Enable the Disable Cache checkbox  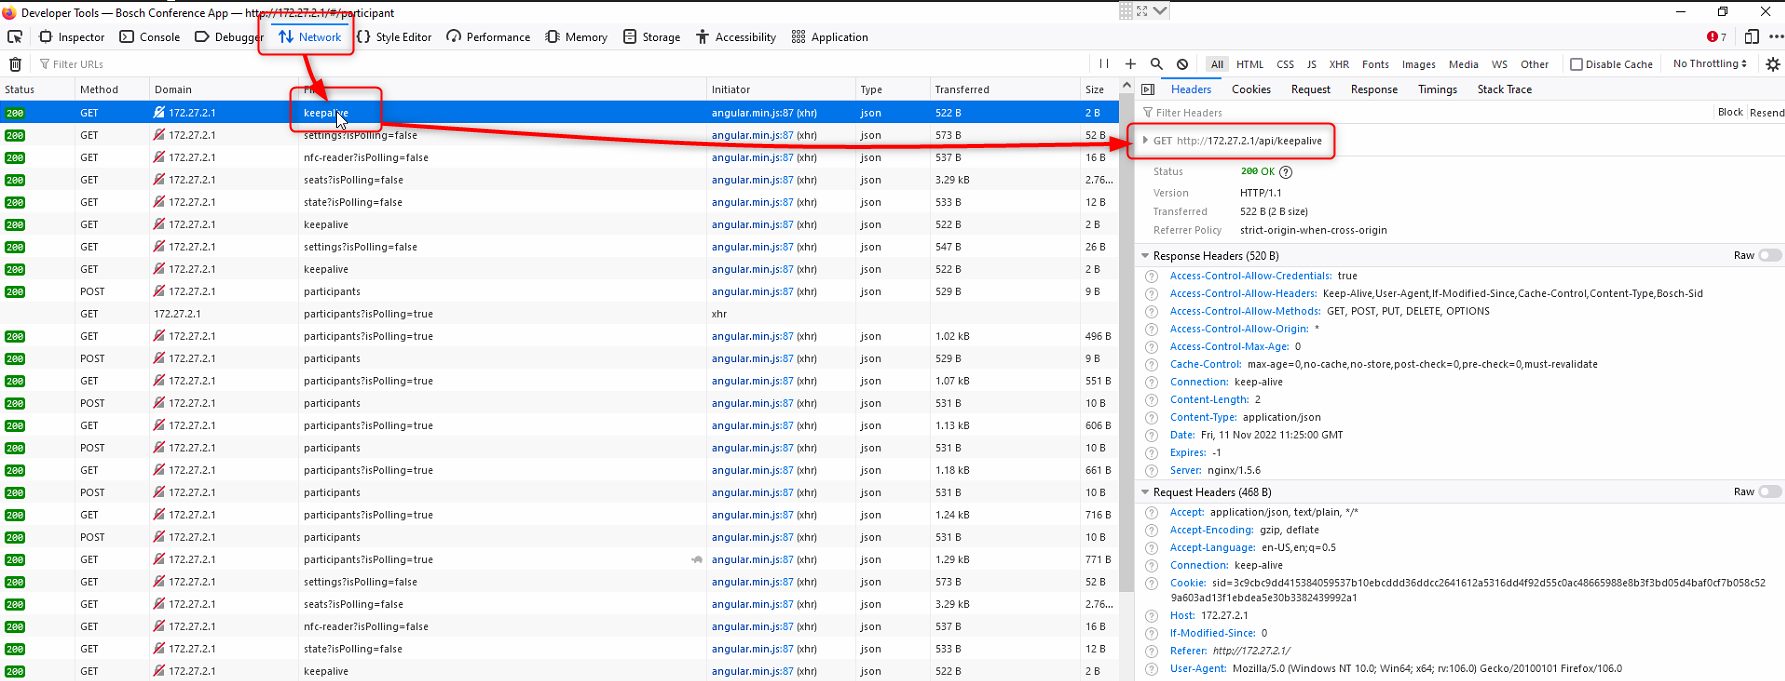1576,64
